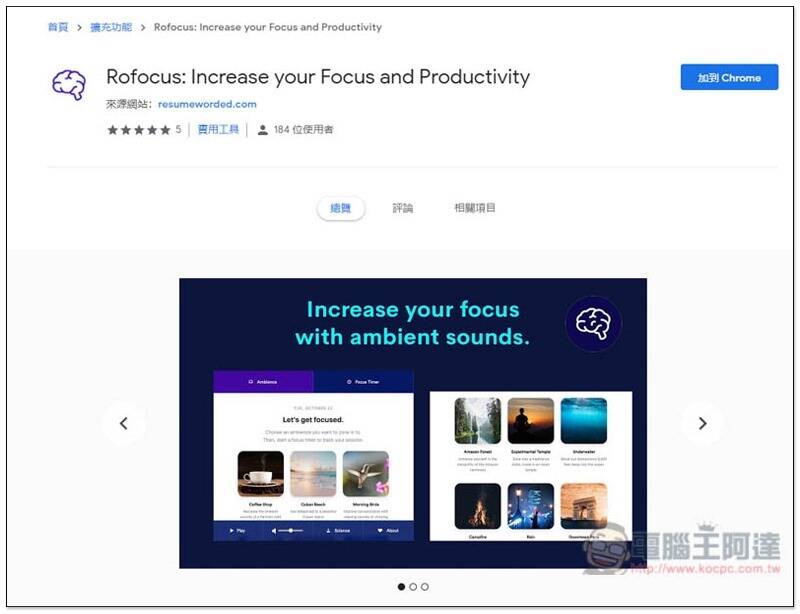Screen dimensions: 800x614
Task: Select the first carousel dot
Action: 402,587
